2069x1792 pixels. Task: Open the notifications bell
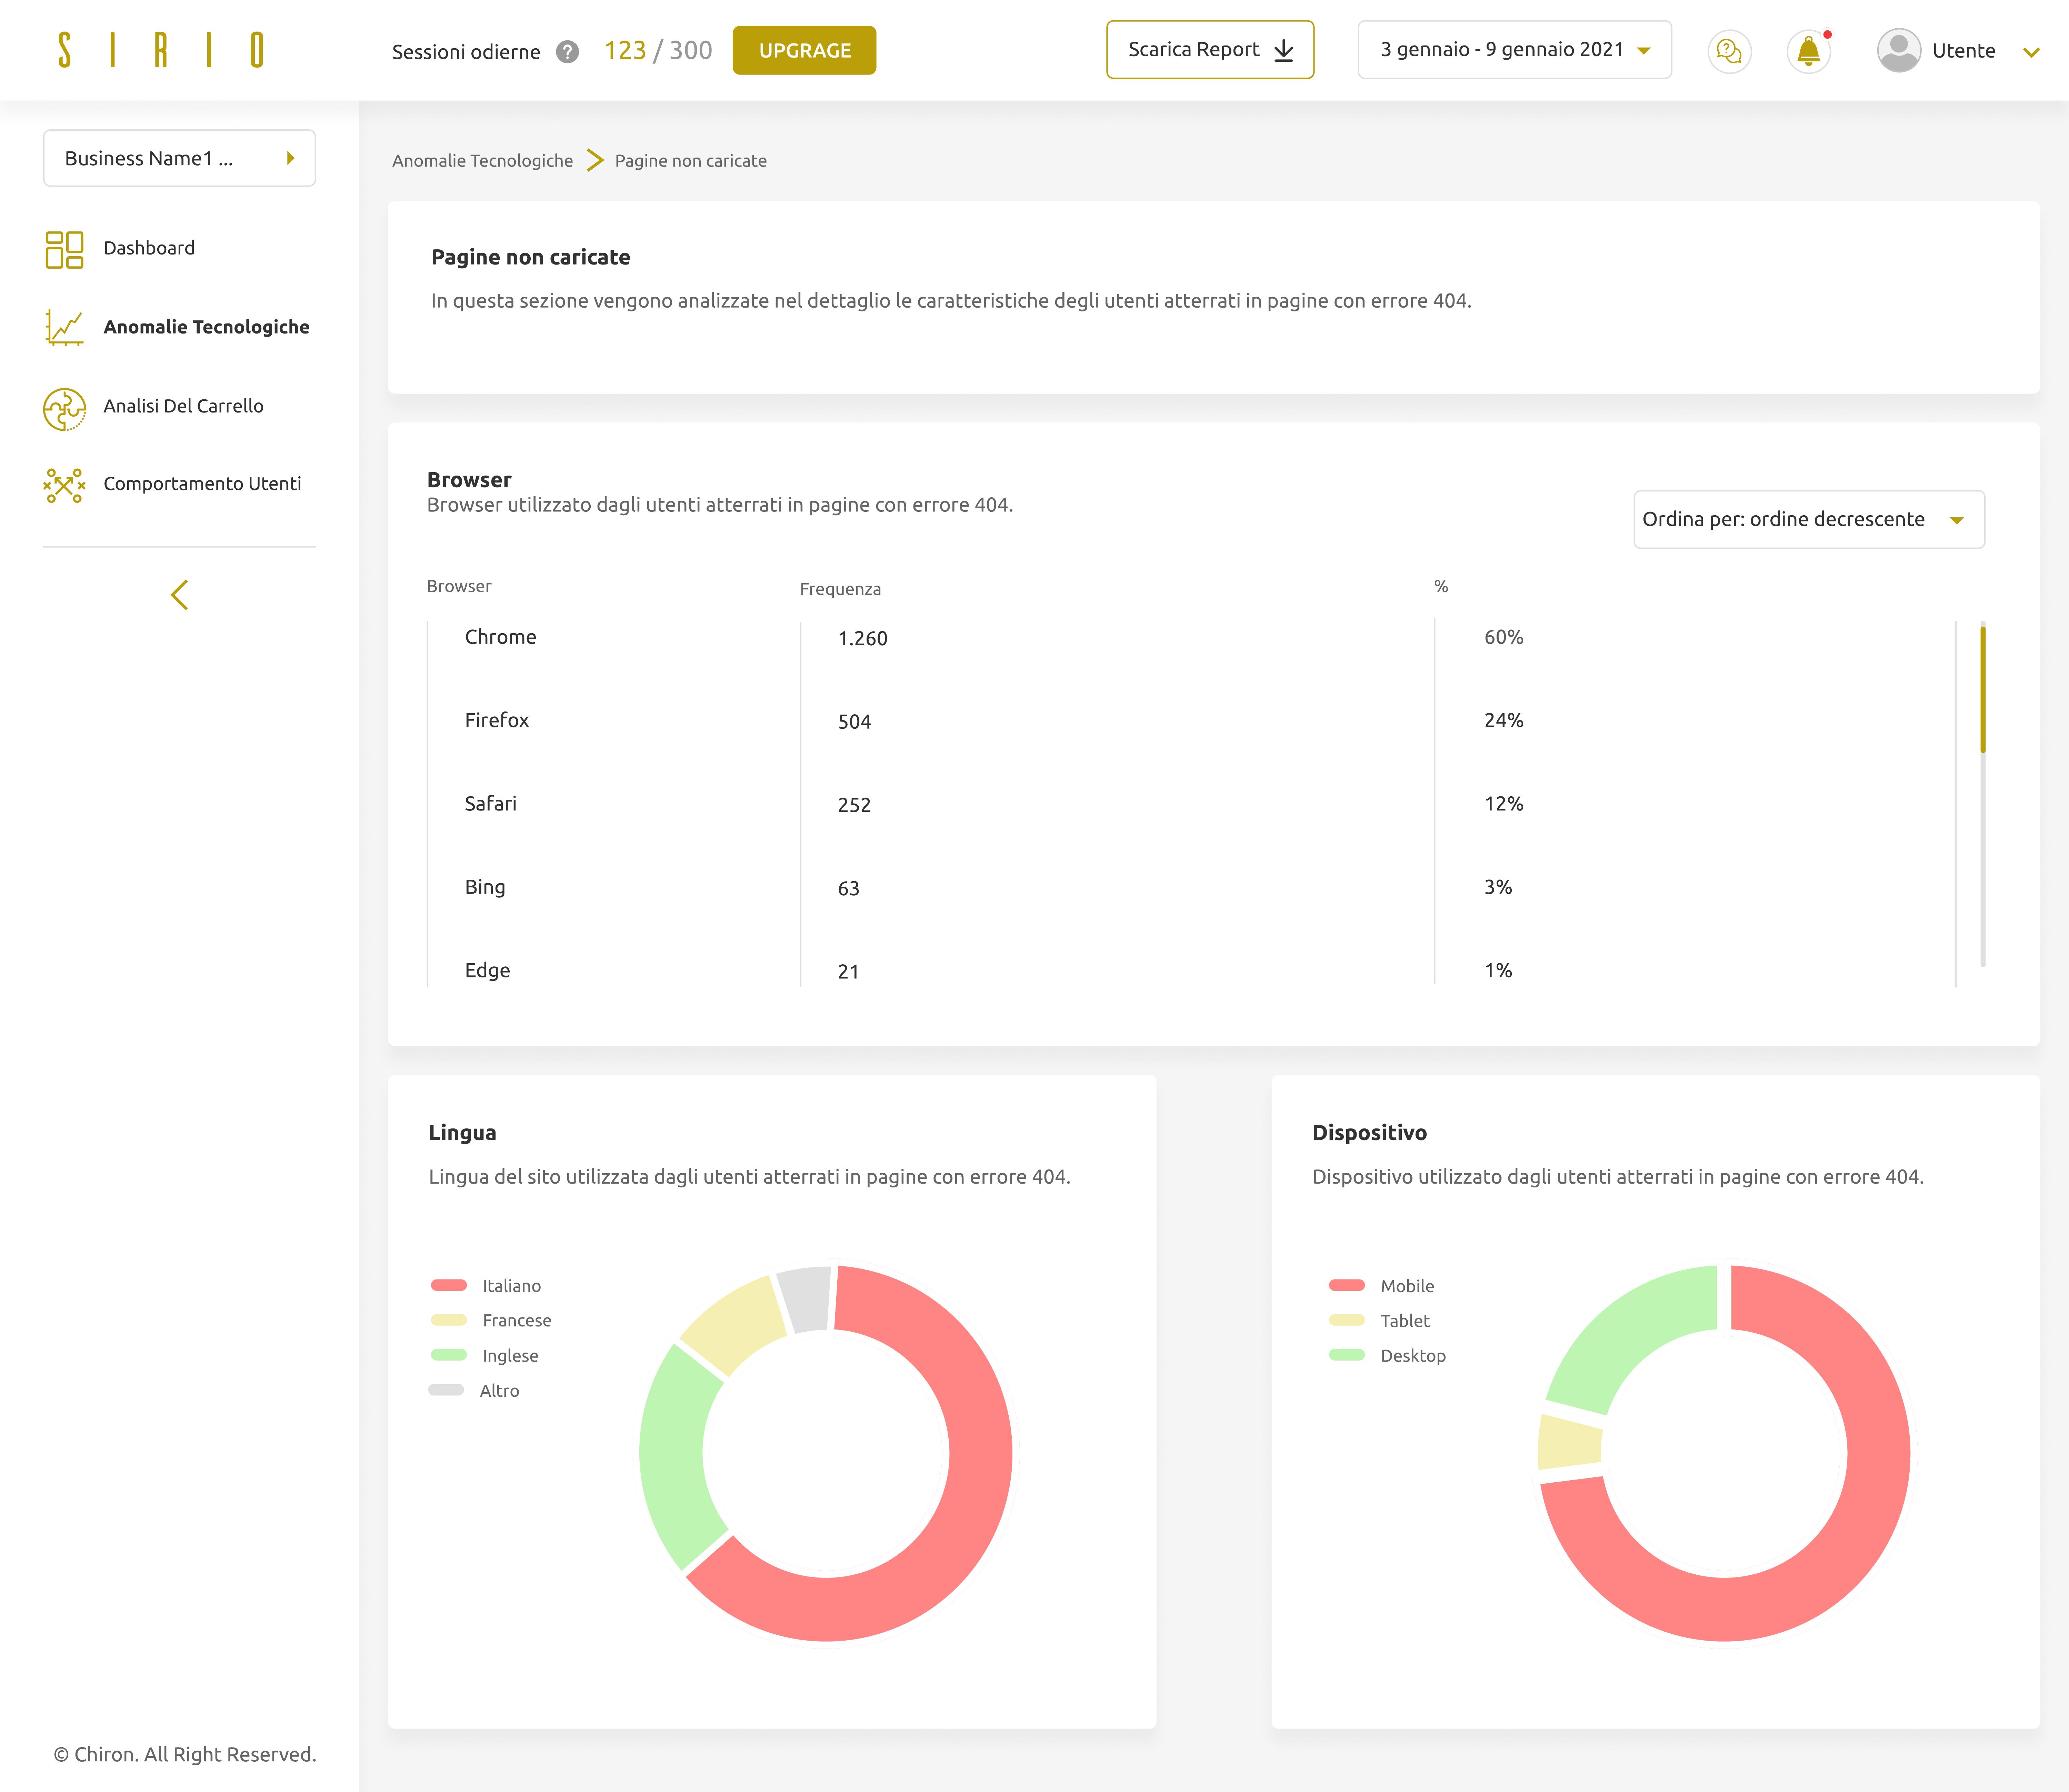pos(1808,51)
